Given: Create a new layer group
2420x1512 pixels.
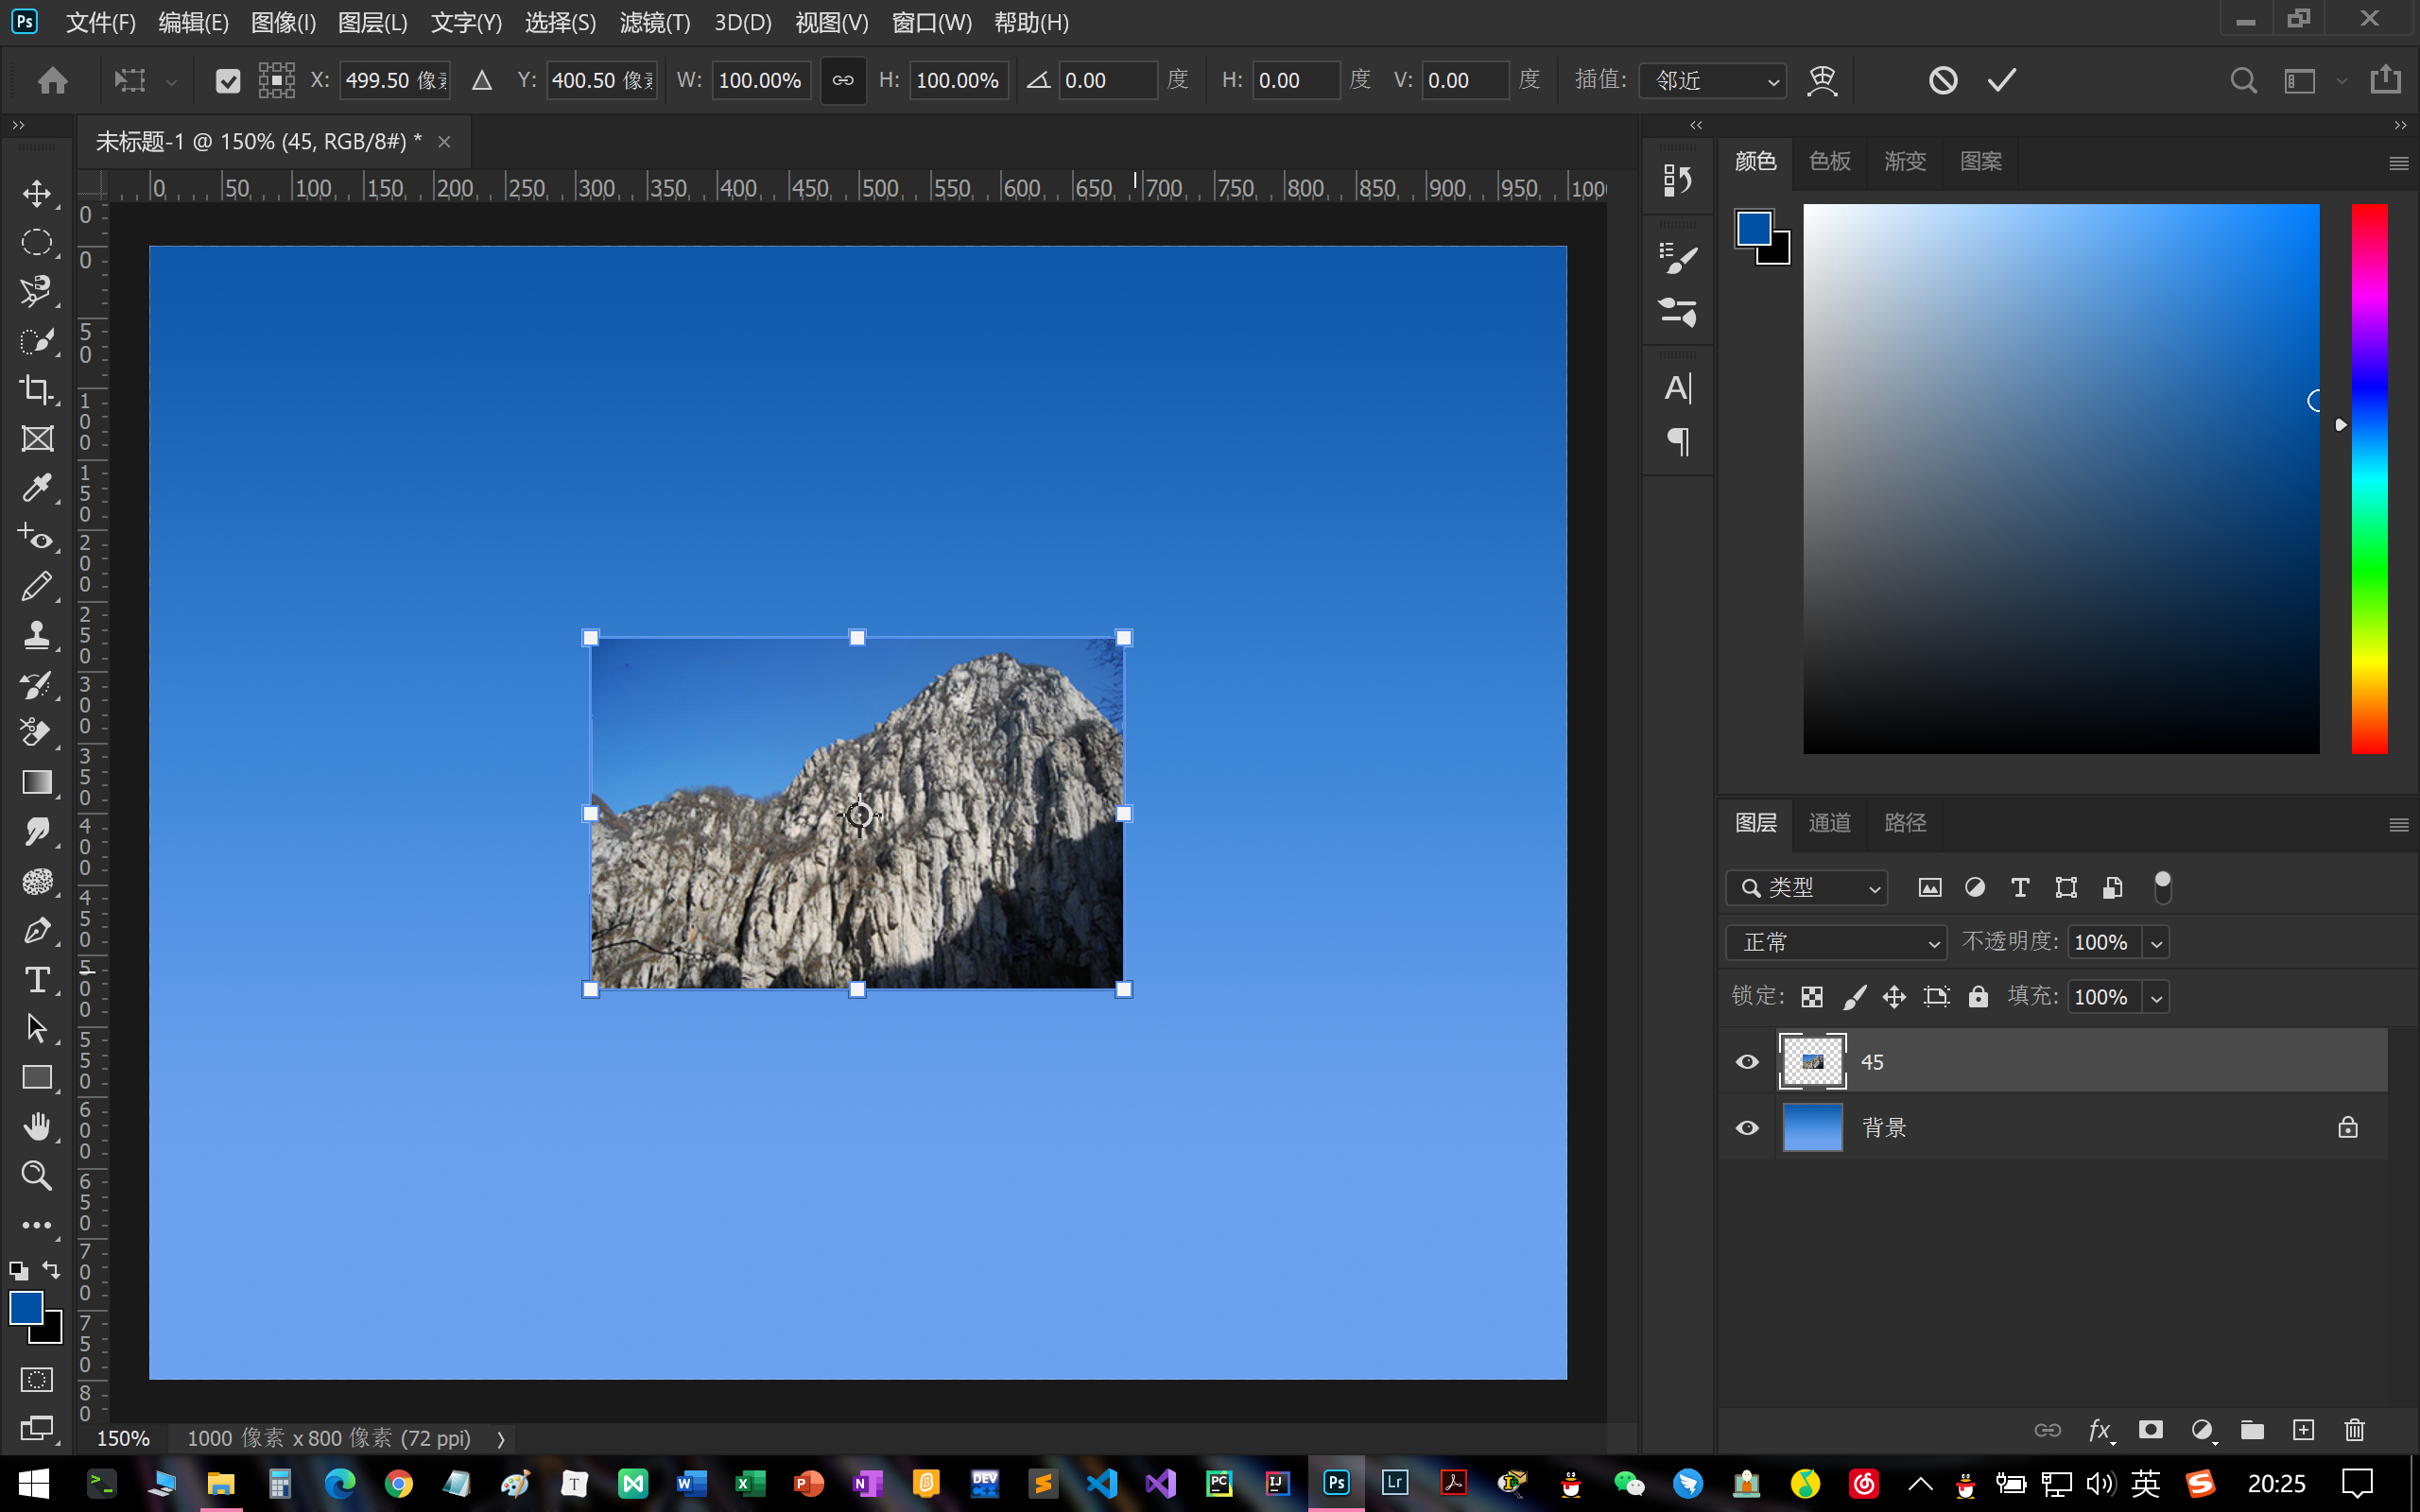Looking at the screenshot, I should [2252, 1430].
